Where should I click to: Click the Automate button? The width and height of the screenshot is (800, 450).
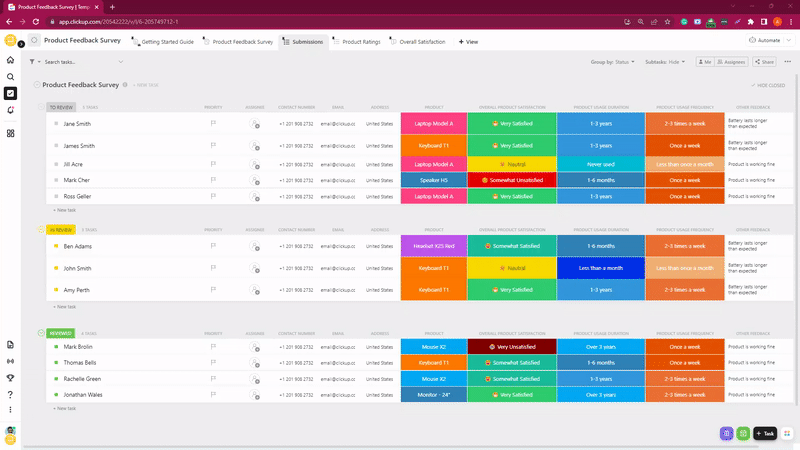tap(764, 40)
